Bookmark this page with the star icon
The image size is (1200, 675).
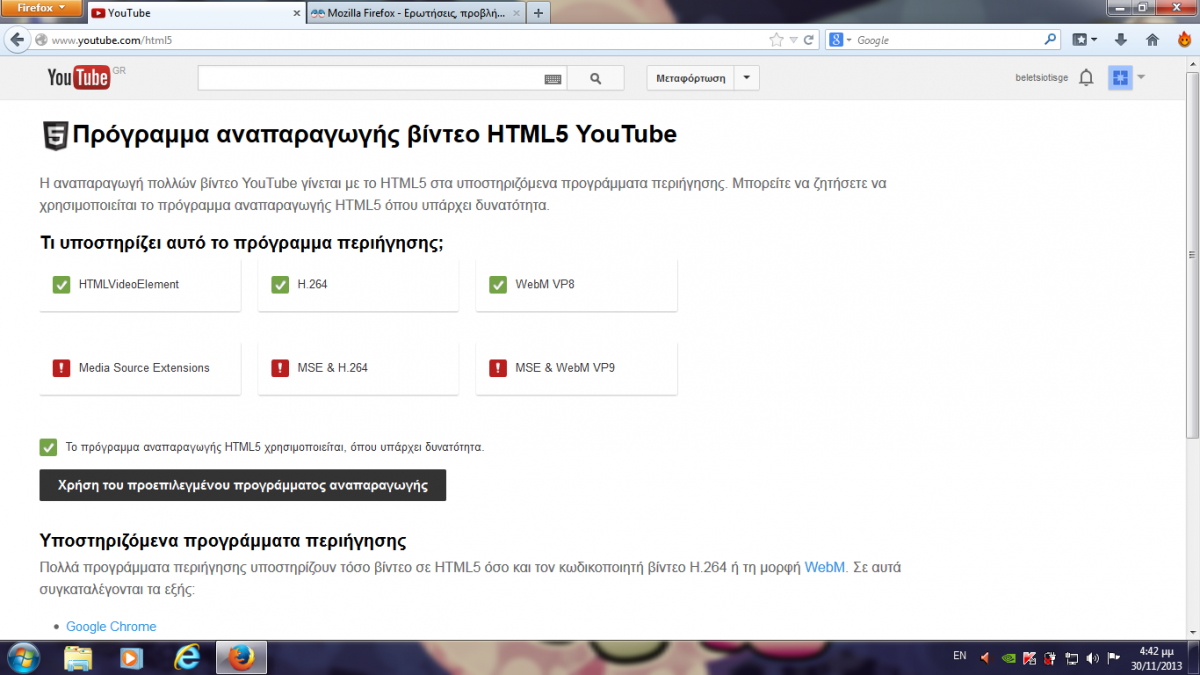tap(776, 40)
